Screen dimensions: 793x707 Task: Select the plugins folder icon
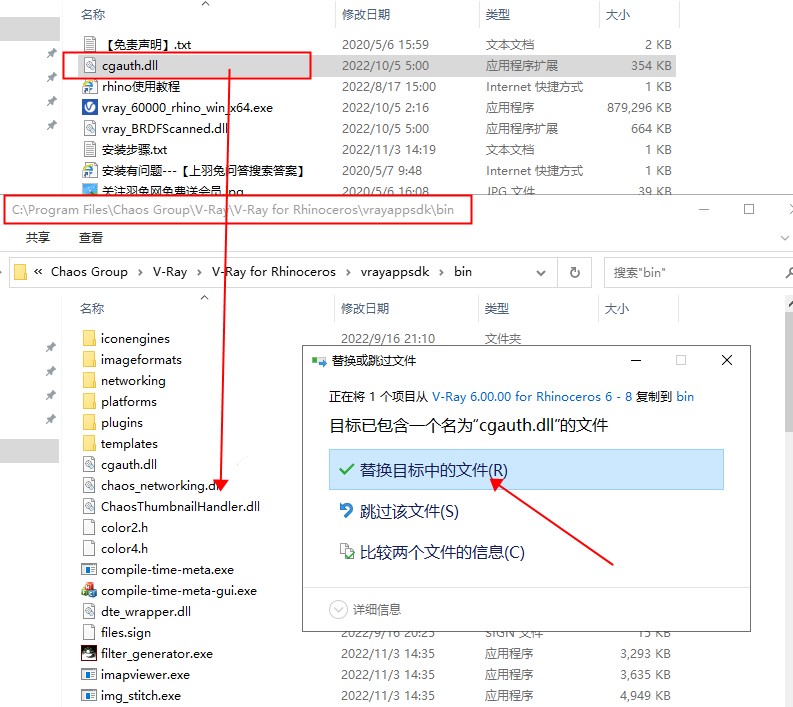[x=89, y=422]
